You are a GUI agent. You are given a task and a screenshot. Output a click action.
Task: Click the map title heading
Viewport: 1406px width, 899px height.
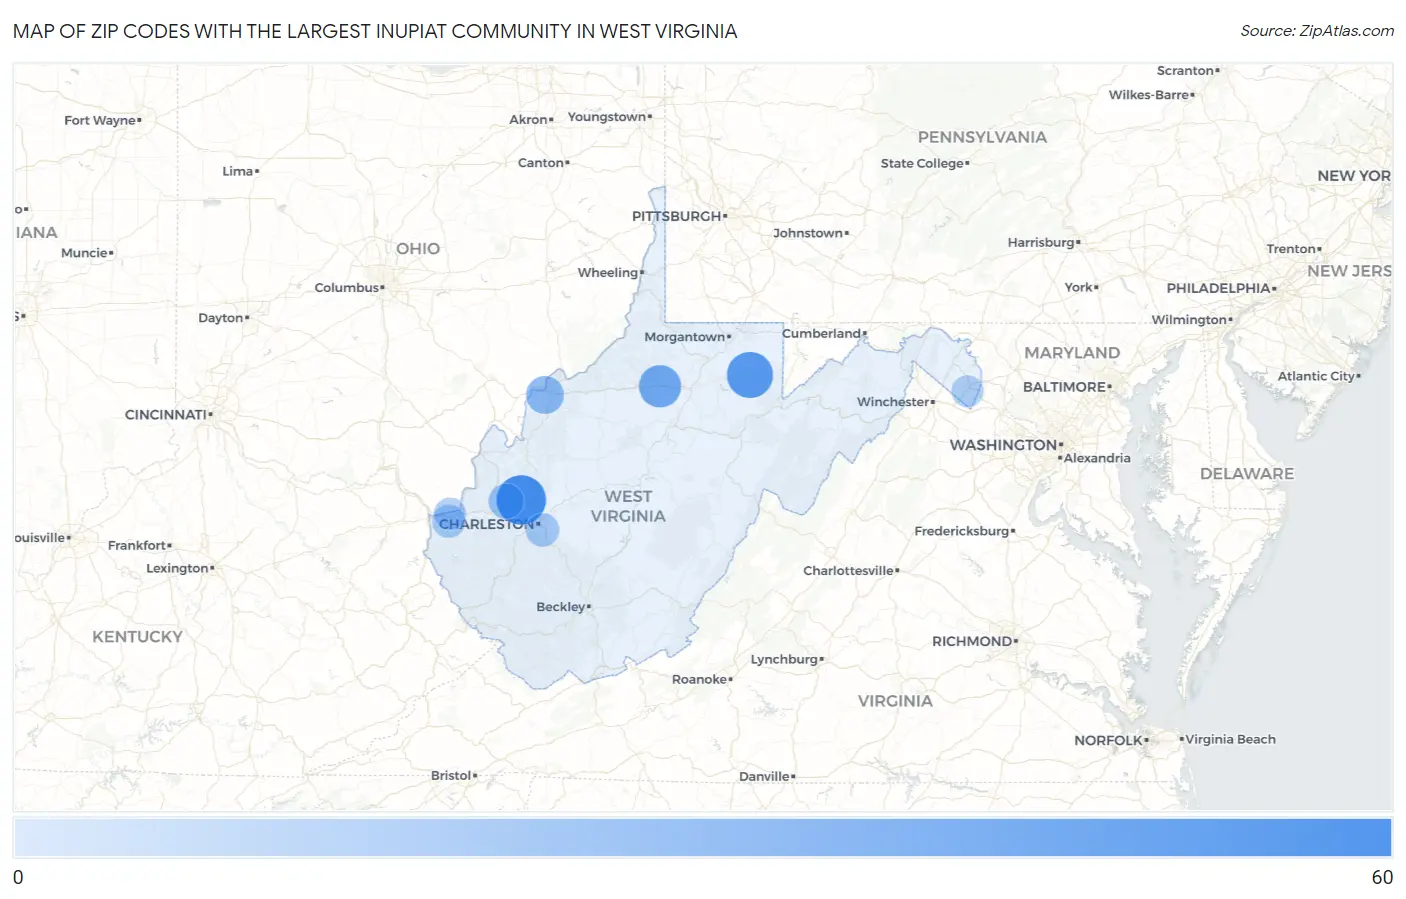(375, 31)
